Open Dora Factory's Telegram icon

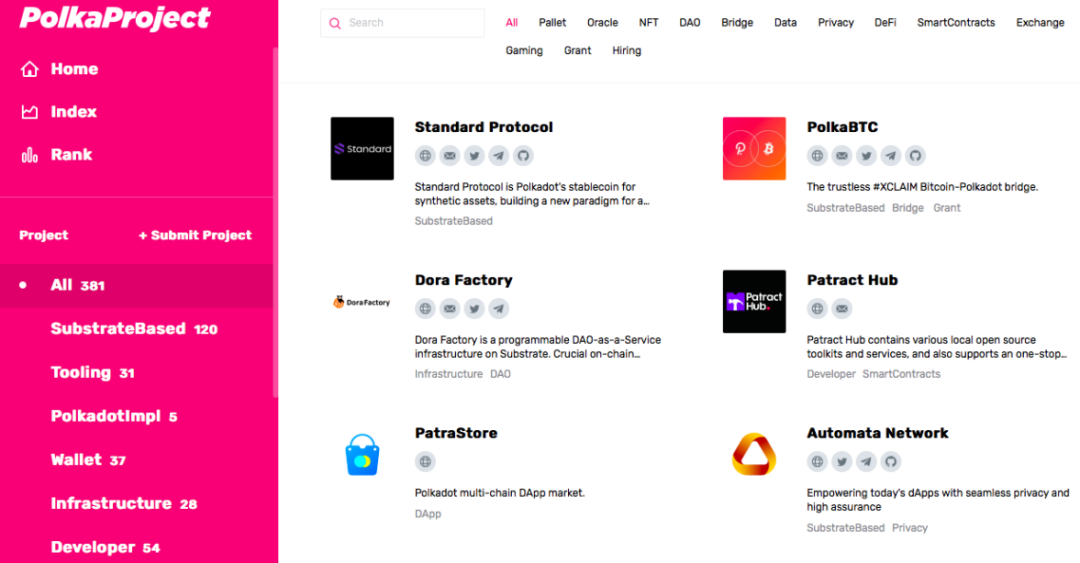pos(498,309)
